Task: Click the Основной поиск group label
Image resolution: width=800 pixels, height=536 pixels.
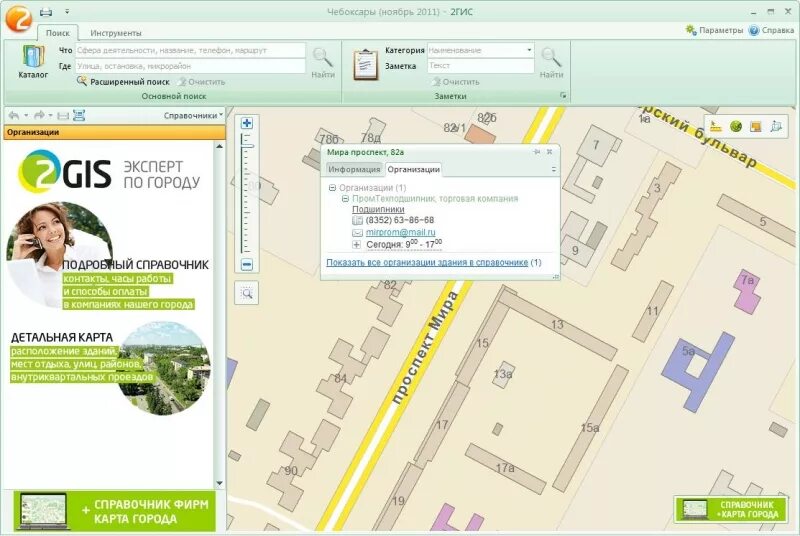Action: click(173, 96)
